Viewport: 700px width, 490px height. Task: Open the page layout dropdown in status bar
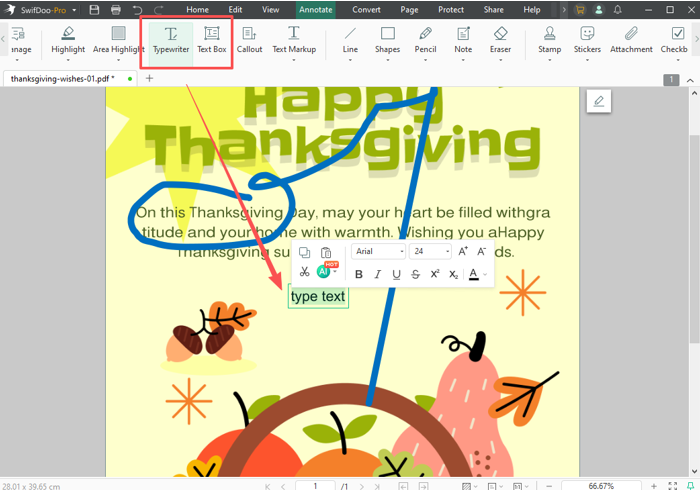tap(495, 486)
